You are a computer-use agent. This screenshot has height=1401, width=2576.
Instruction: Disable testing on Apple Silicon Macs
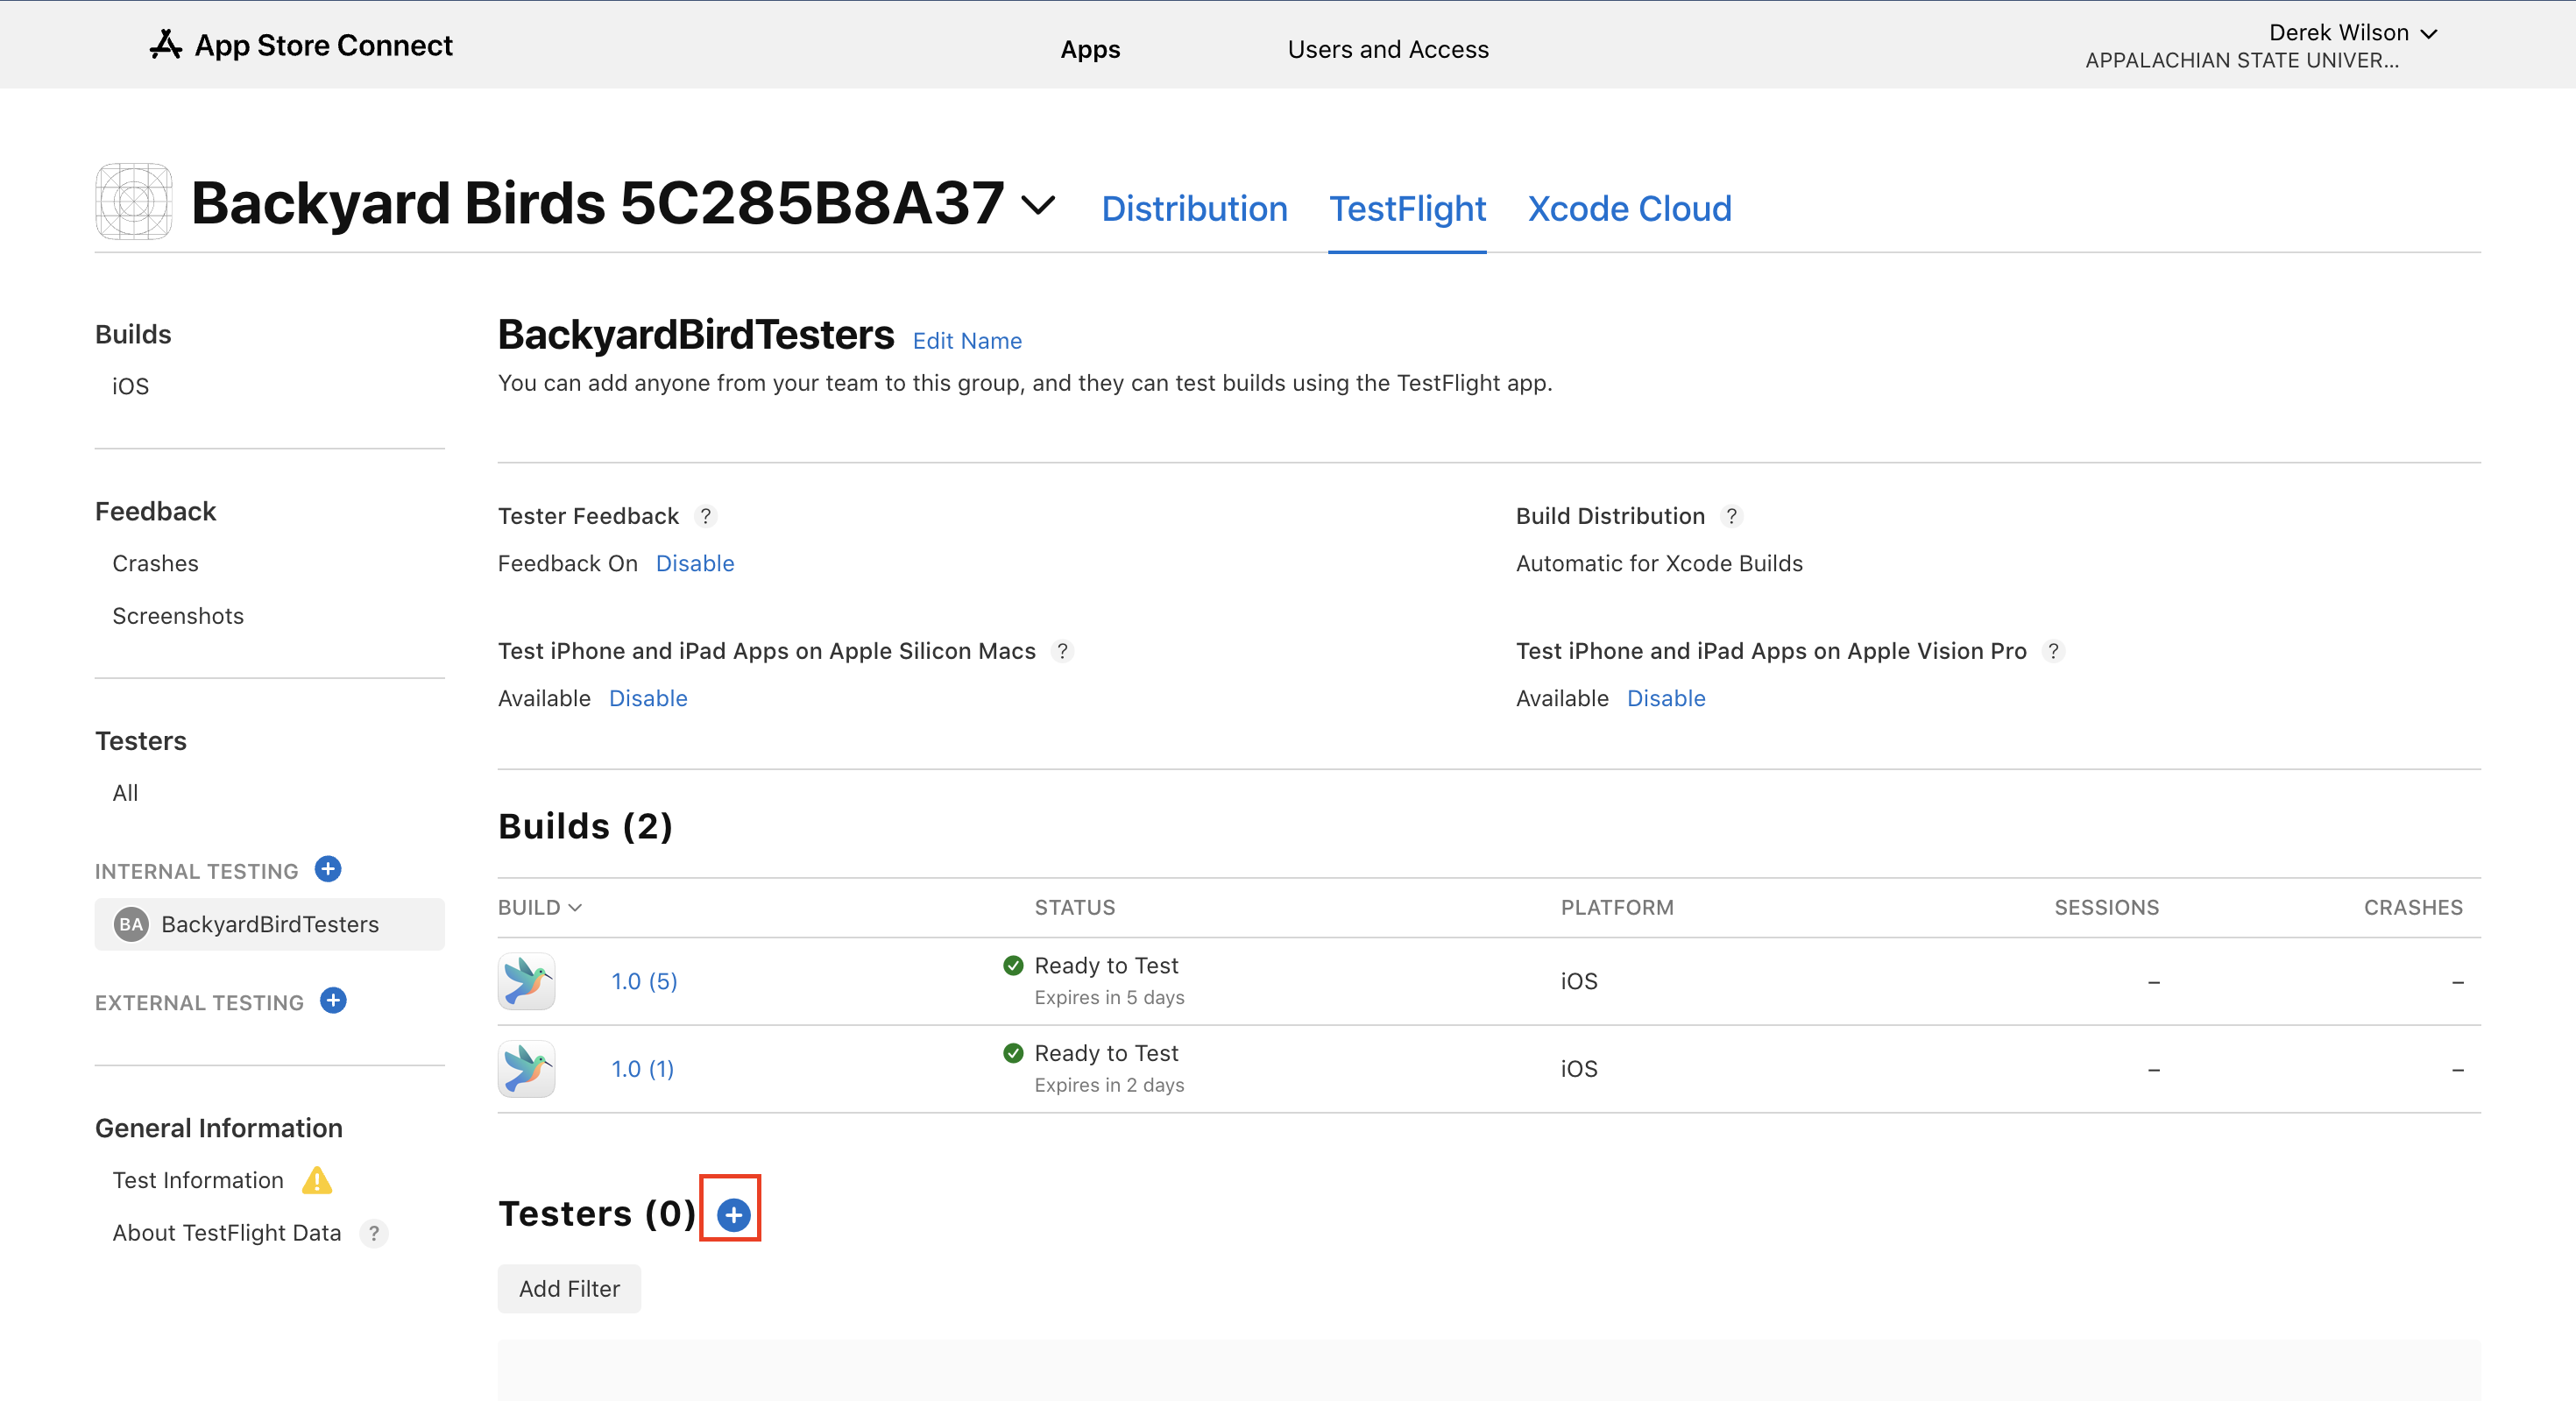648,698
